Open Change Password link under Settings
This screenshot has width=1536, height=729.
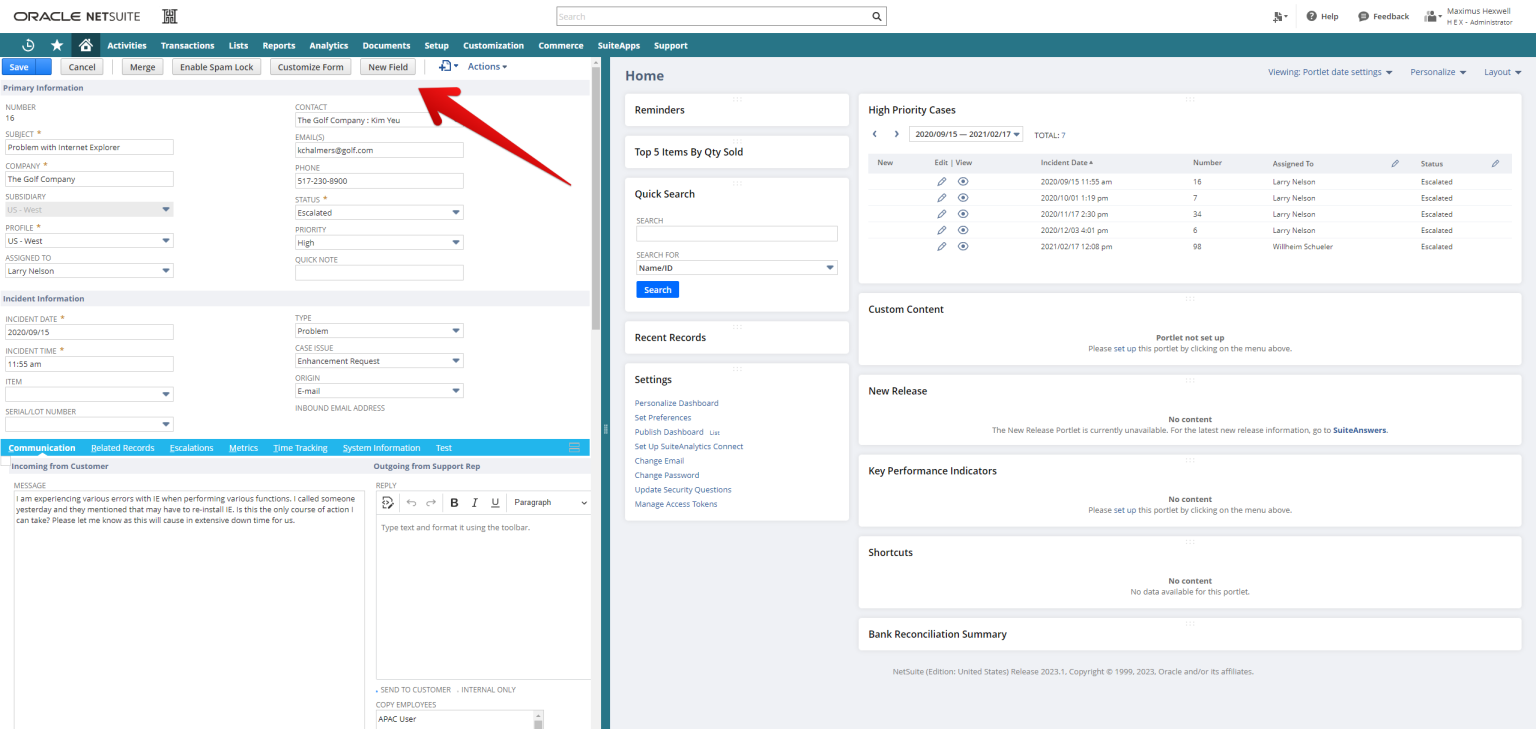click(x=667, y=475)
